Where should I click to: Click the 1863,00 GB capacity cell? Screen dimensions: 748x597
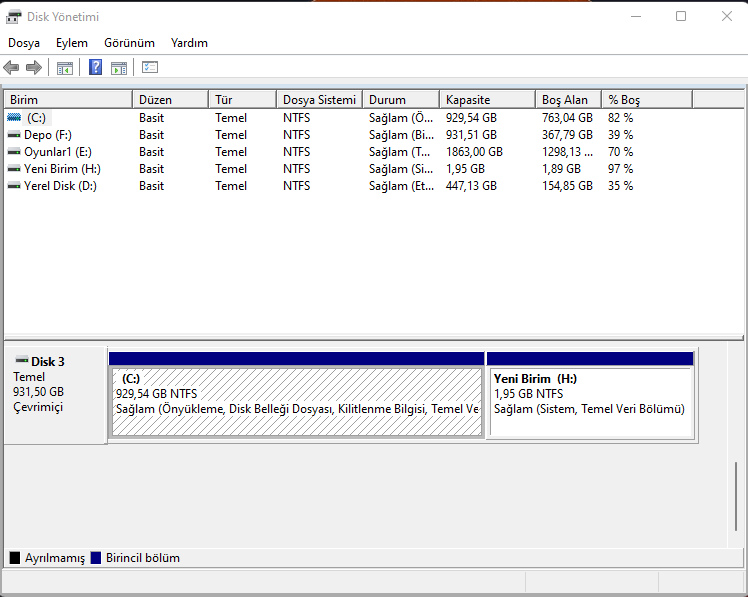pos(474,152)
